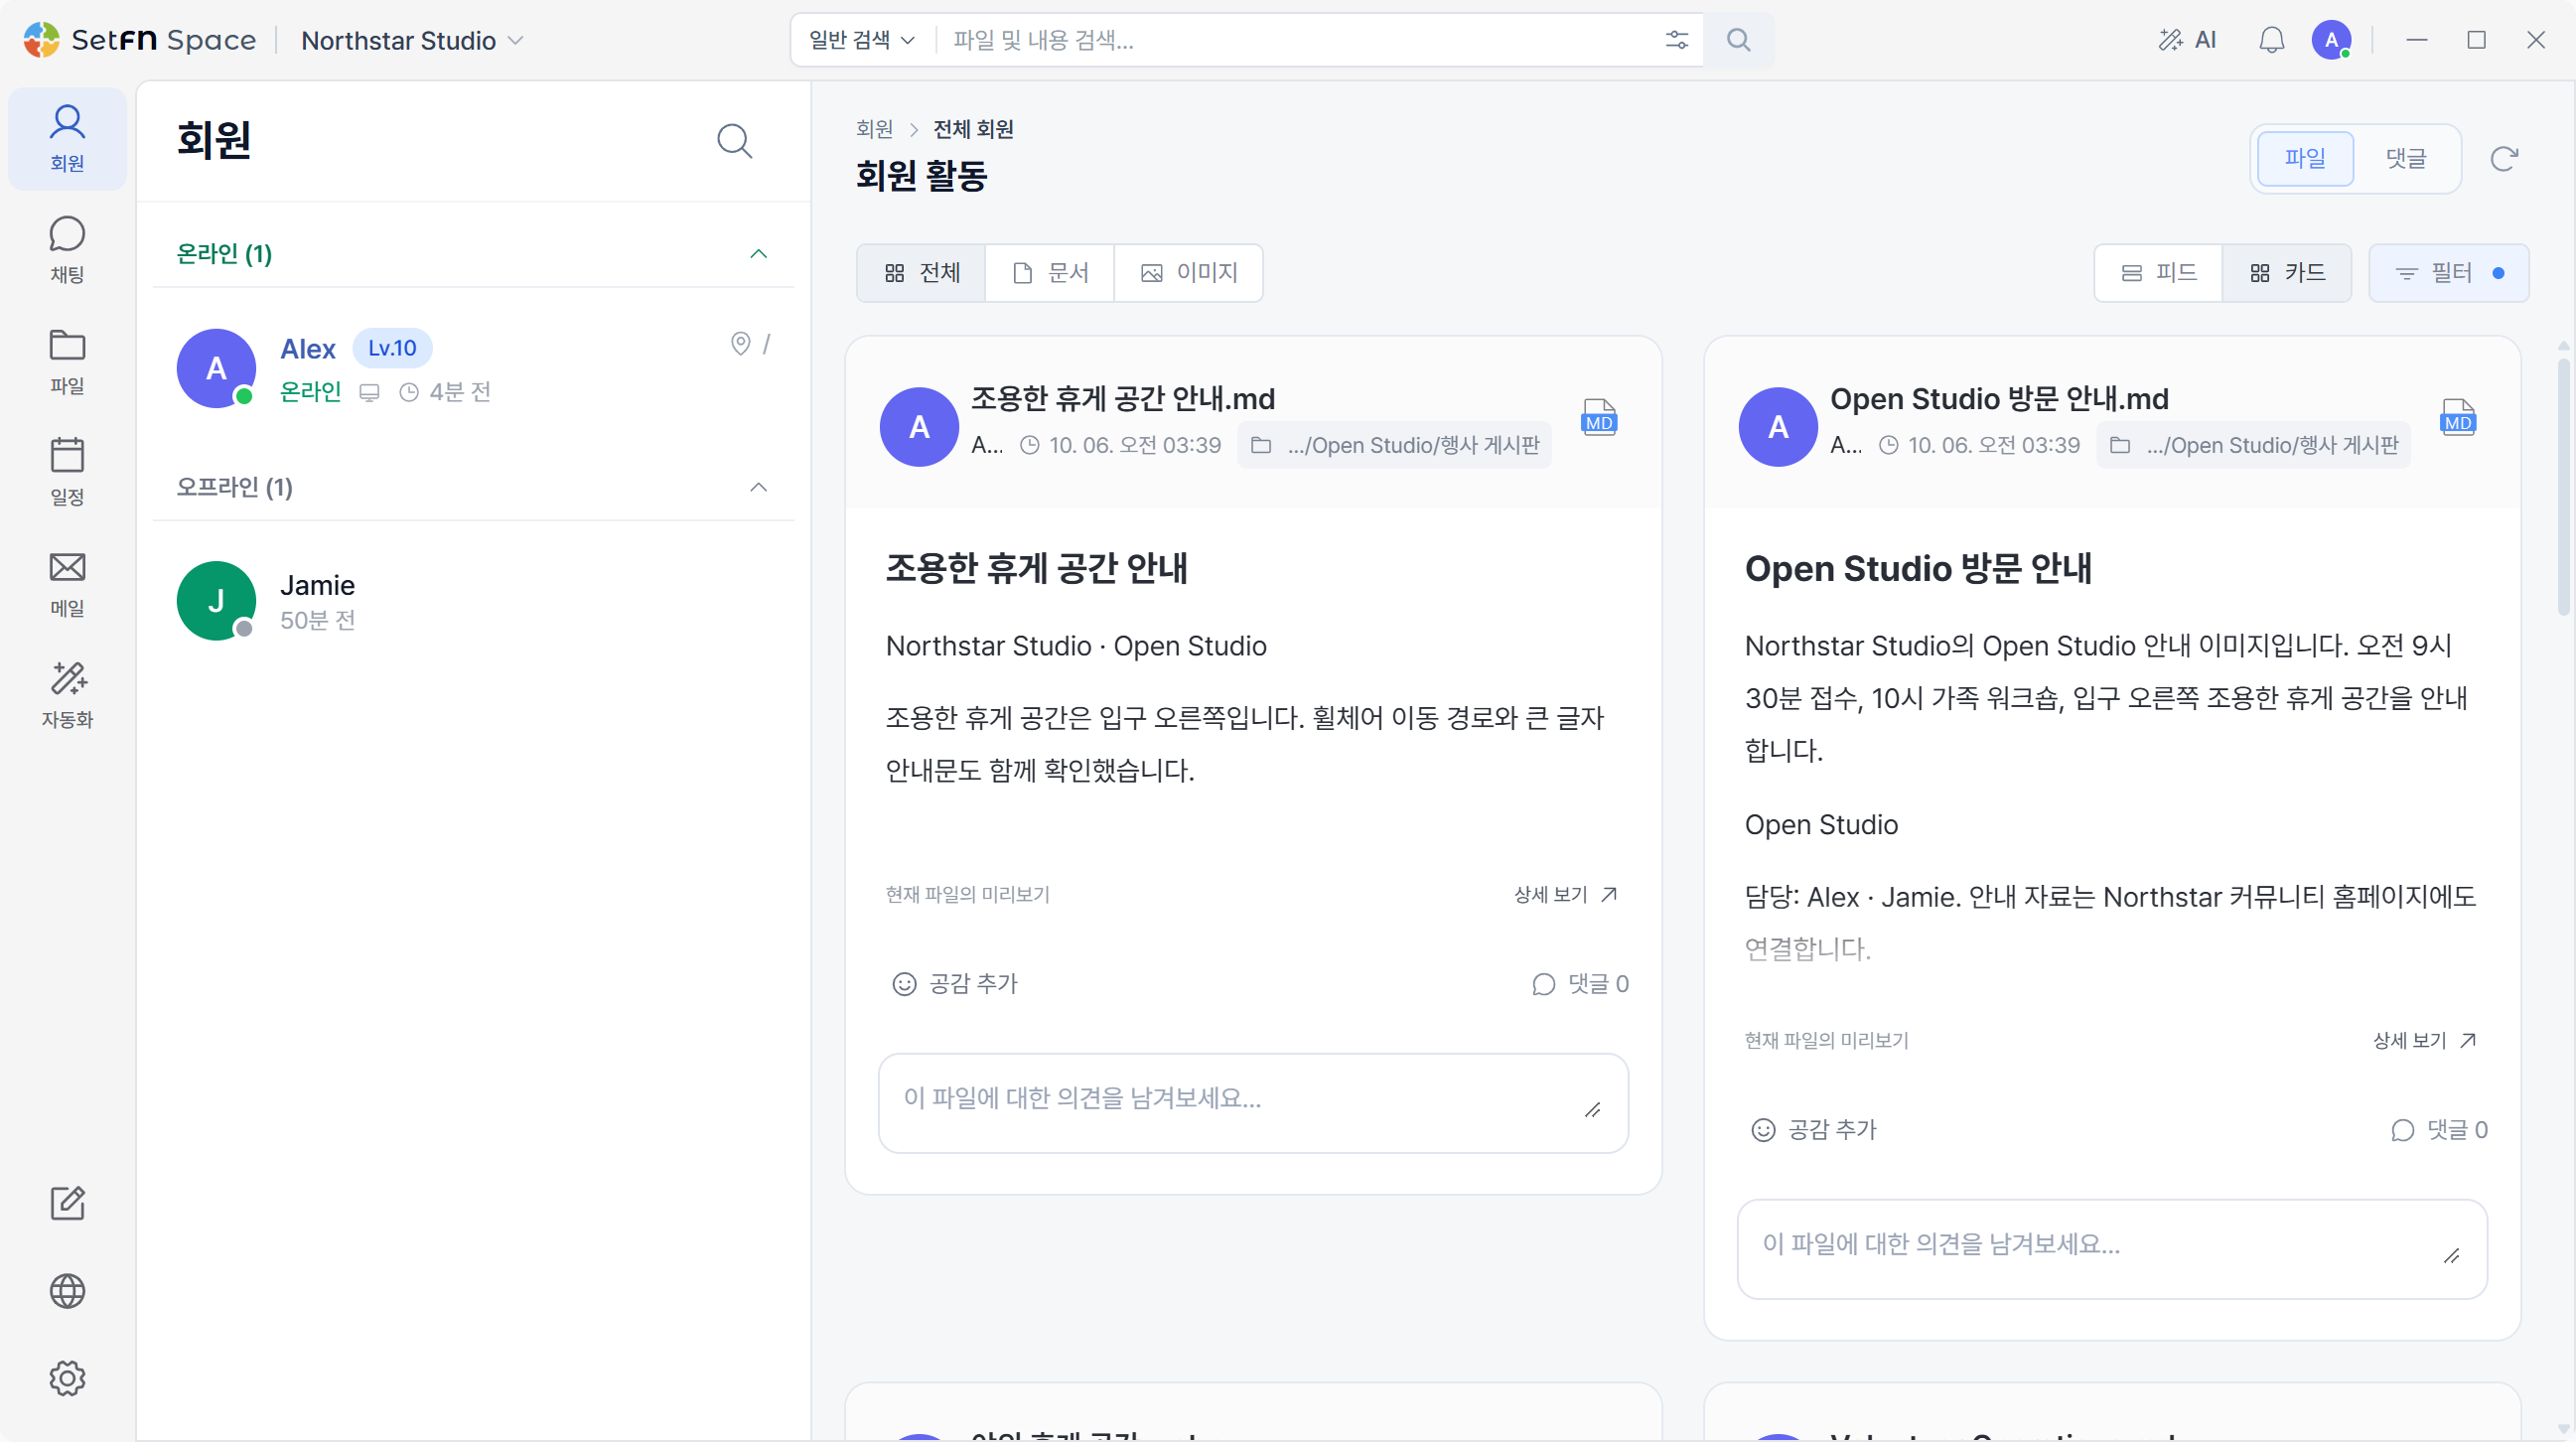Refresh the member activity list
The height and width of the screenshot is (1442, 2576).
[x=2504, y=158]
